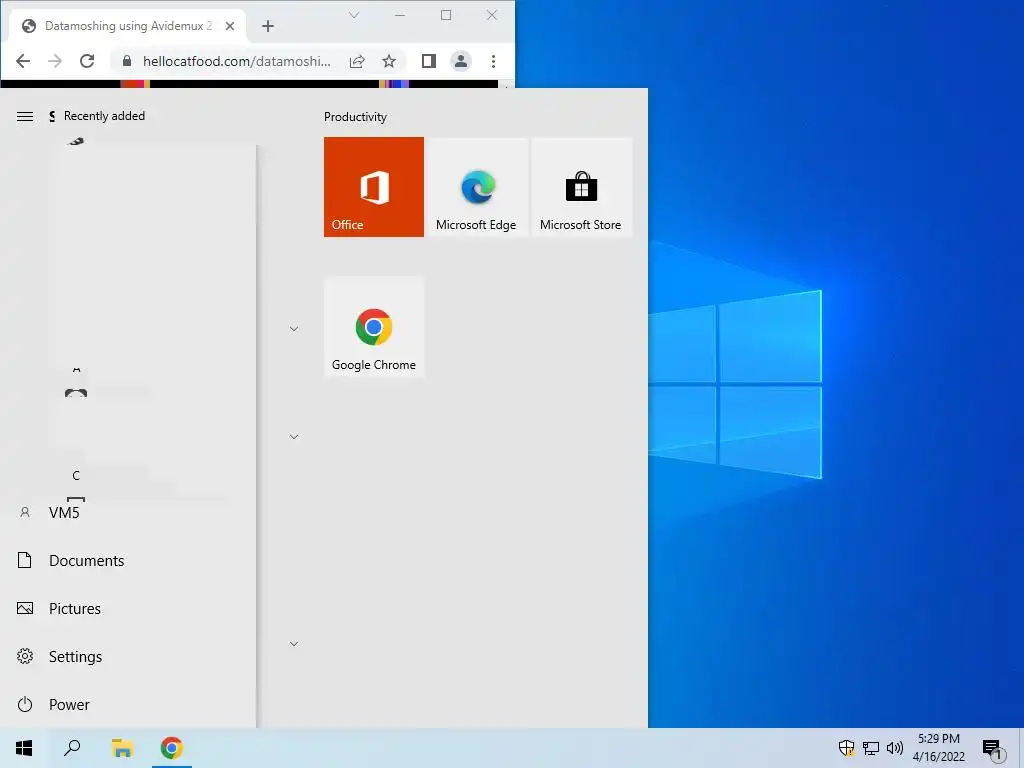Open Documents from Start menu
1024x768 pixels.
tap(128, 560)
